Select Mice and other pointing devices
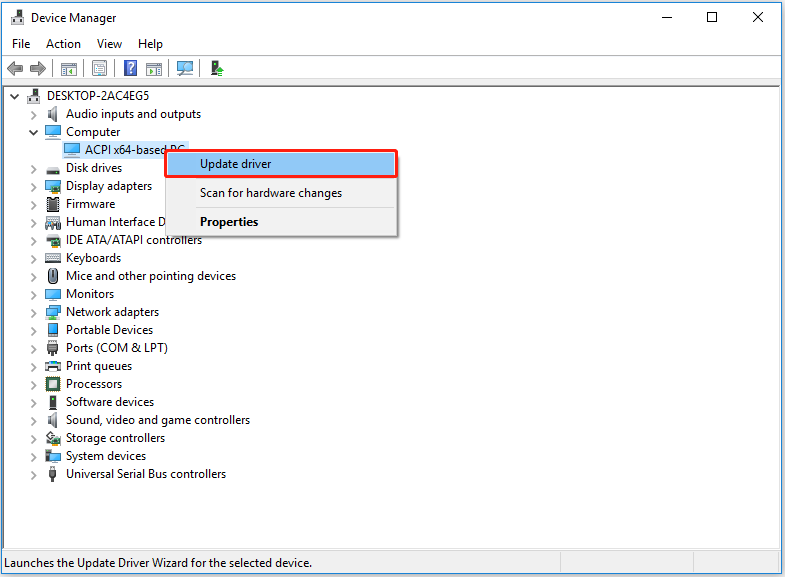 [x=150, y=276]
